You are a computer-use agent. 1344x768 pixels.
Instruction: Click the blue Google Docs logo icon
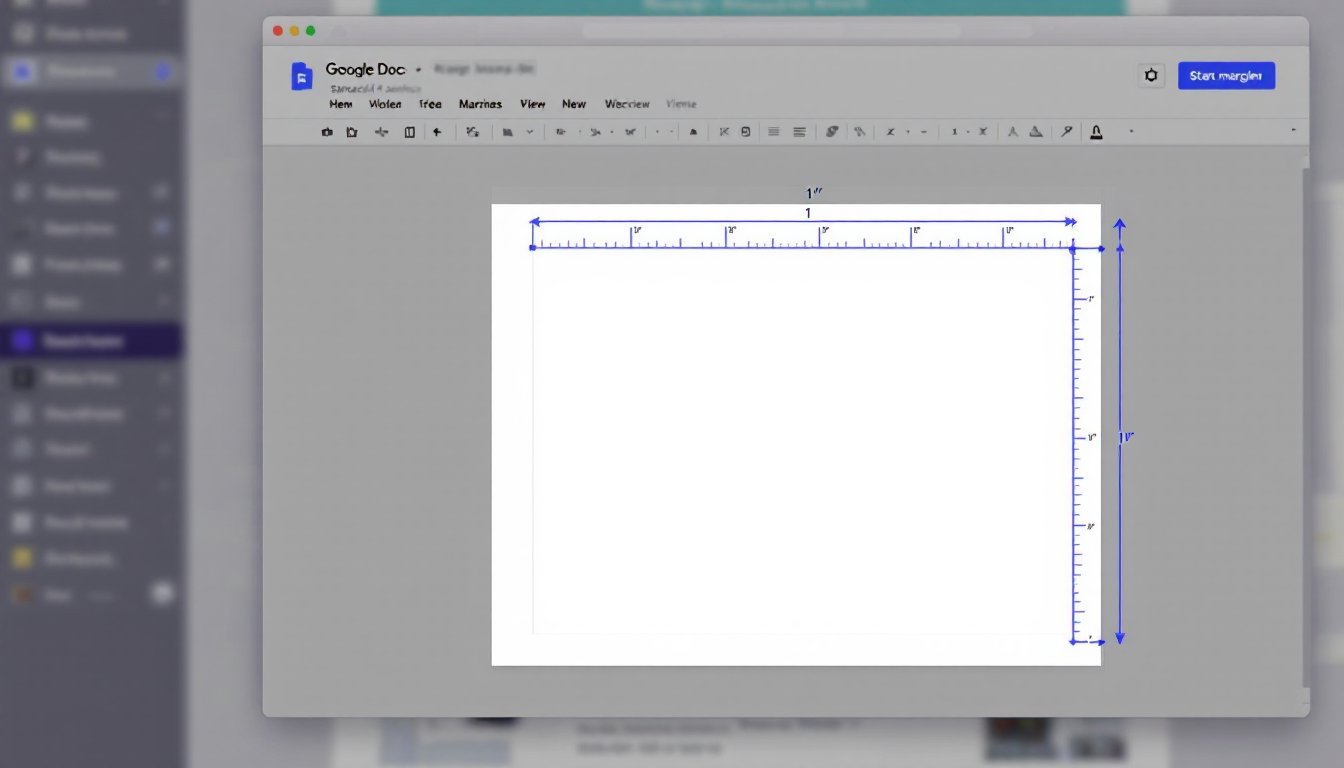(301, 76)
